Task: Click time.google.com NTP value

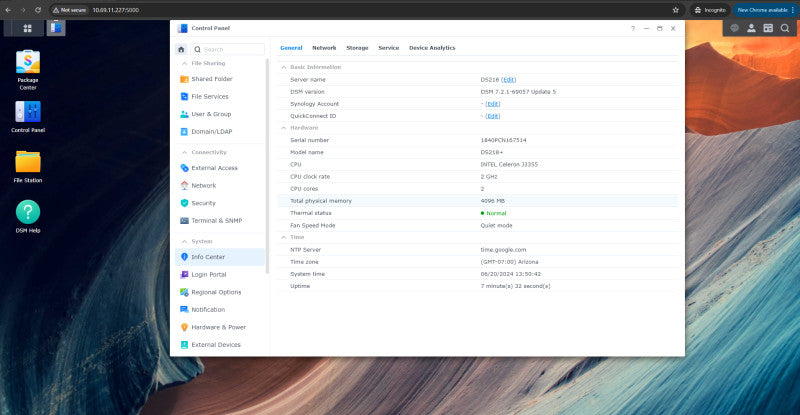Action: (503, 250)
